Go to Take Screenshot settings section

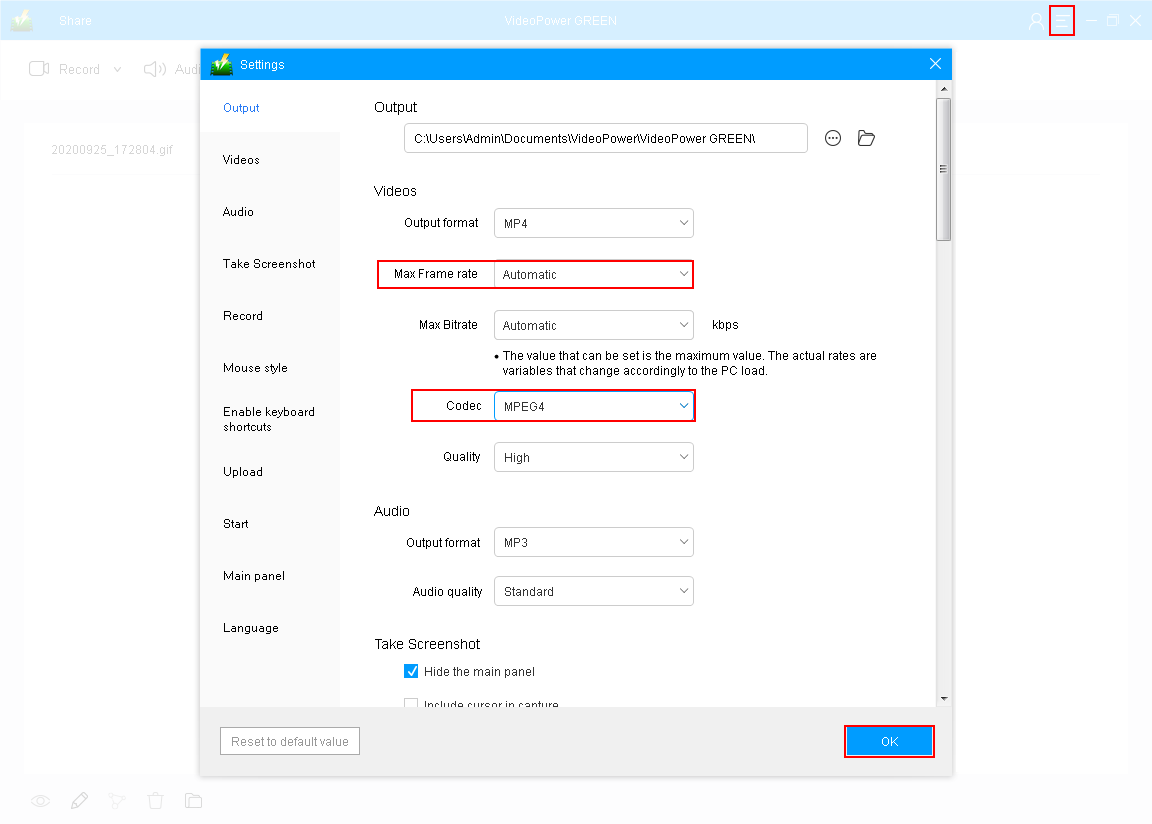tap(269, 264)
